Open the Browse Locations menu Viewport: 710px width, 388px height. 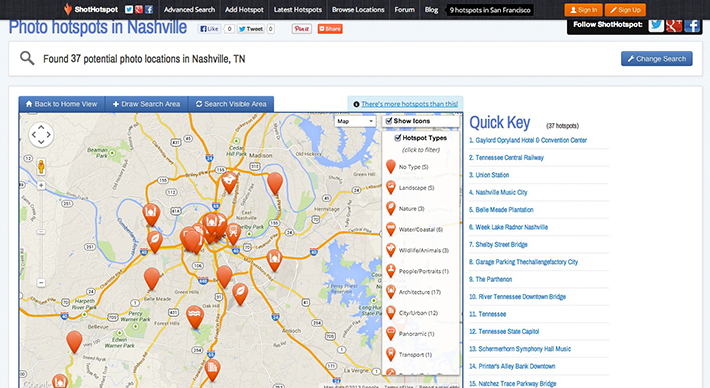point(358,10)
